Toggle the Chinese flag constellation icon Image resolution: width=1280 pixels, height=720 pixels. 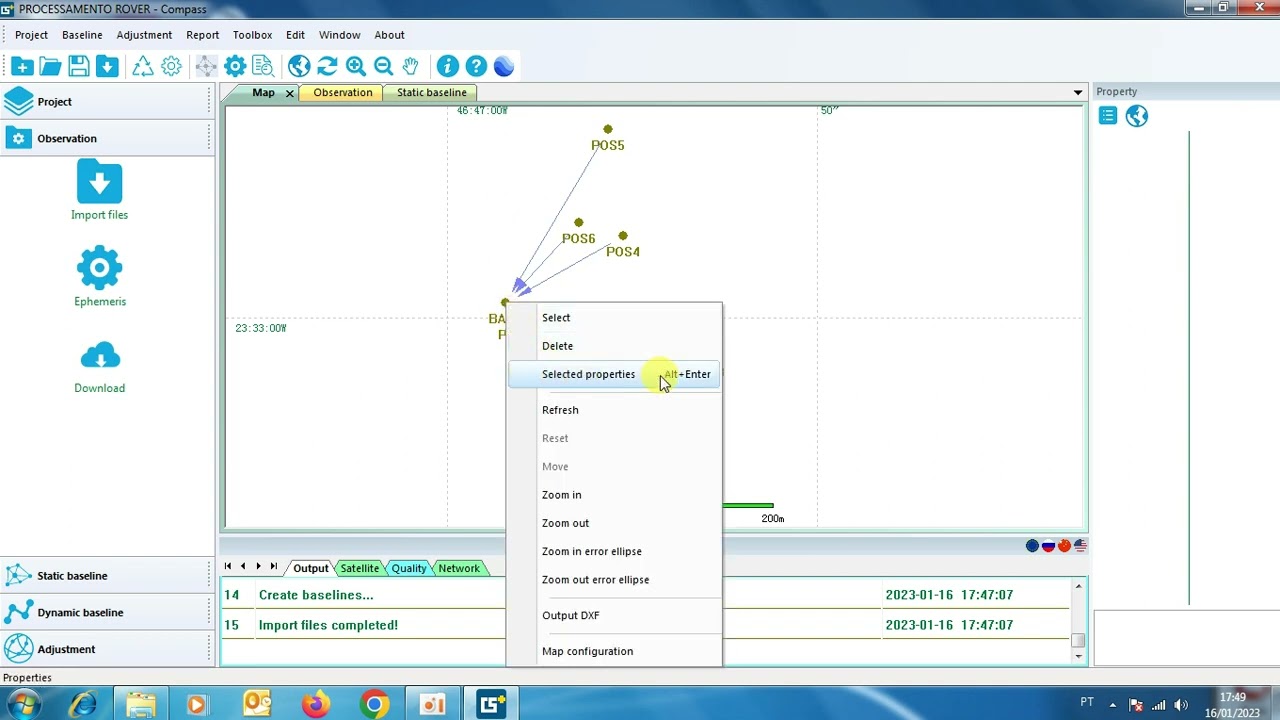(1064, 545)
